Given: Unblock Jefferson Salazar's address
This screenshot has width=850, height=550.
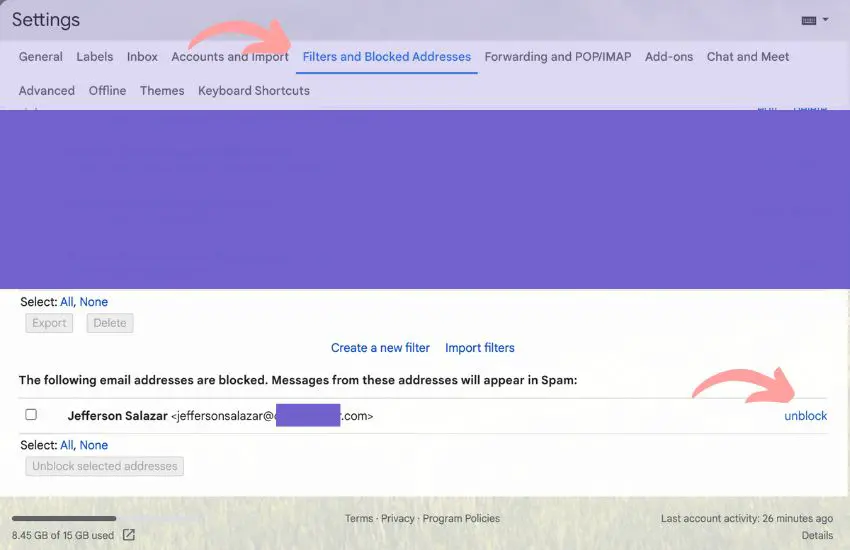Looking at the screenshot, I should 806,416.
